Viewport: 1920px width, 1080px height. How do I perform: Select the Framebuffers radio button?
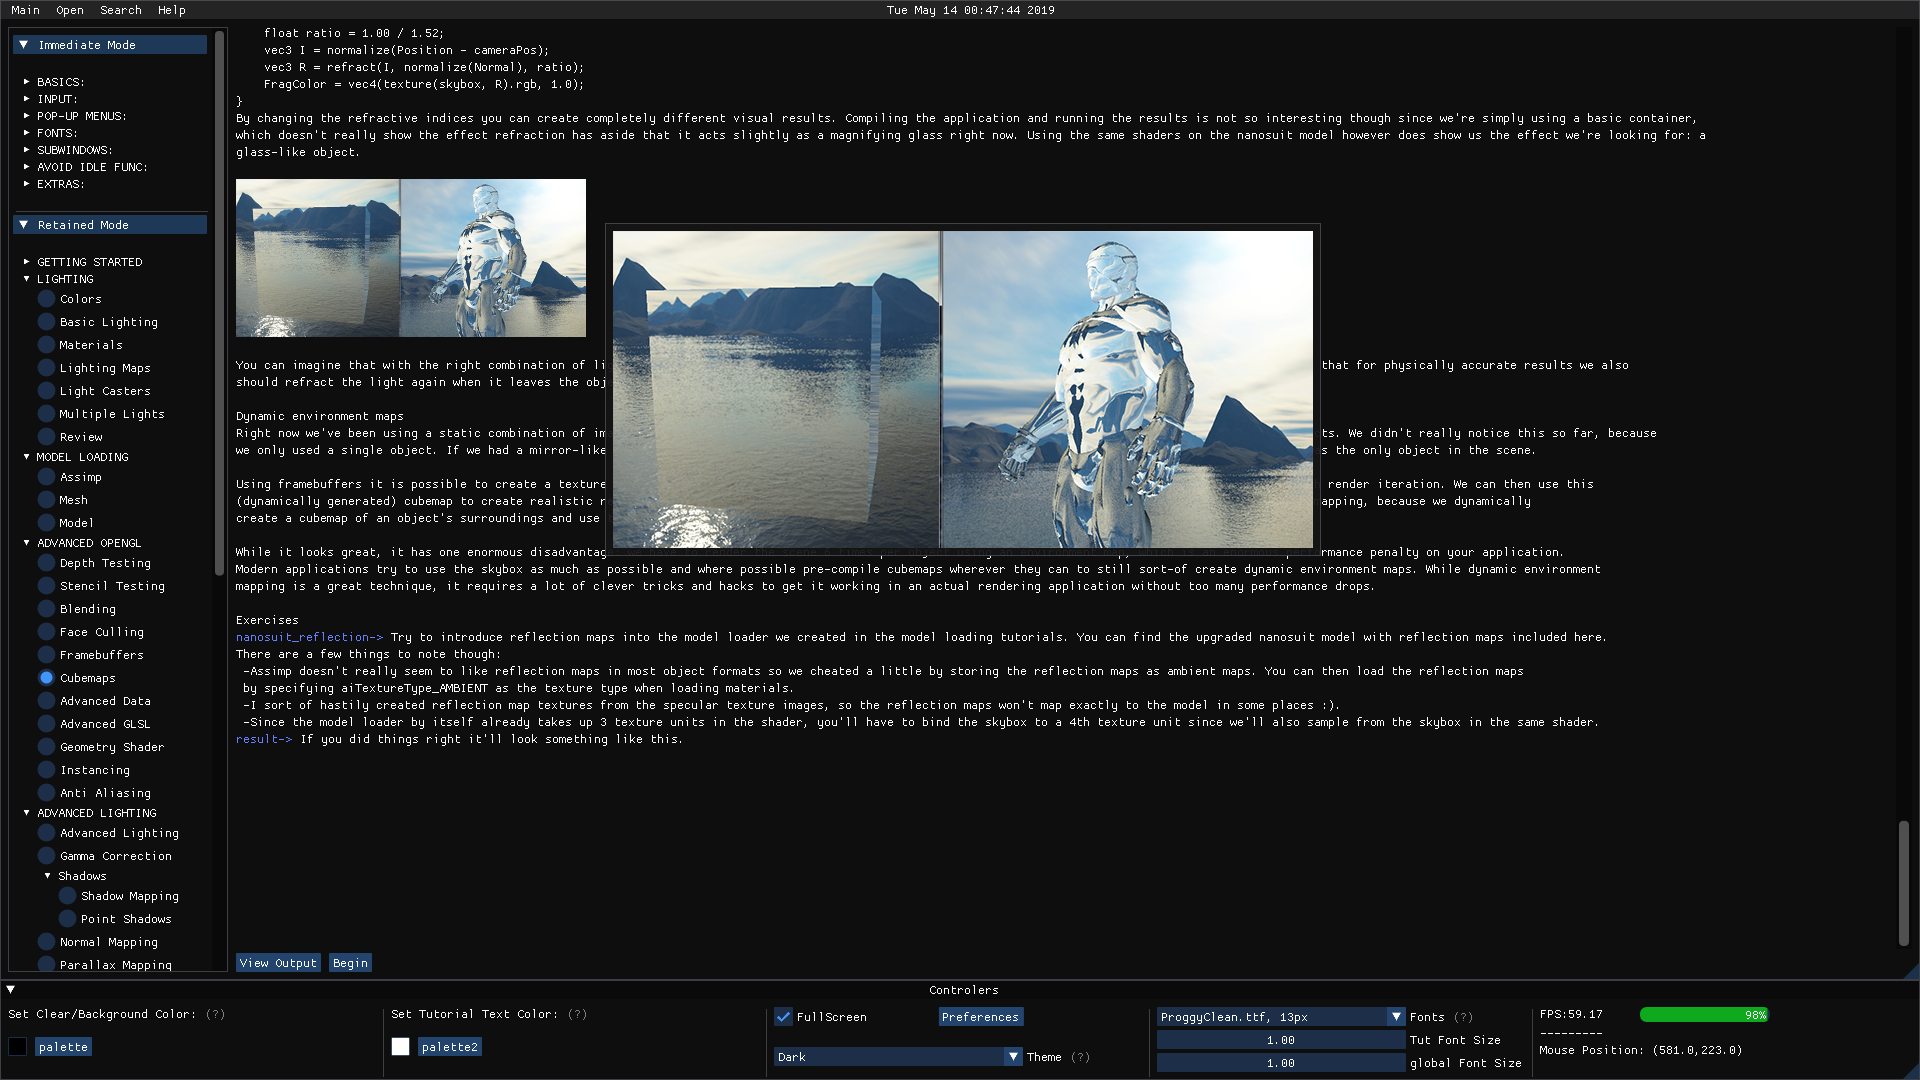click(46, 655)
